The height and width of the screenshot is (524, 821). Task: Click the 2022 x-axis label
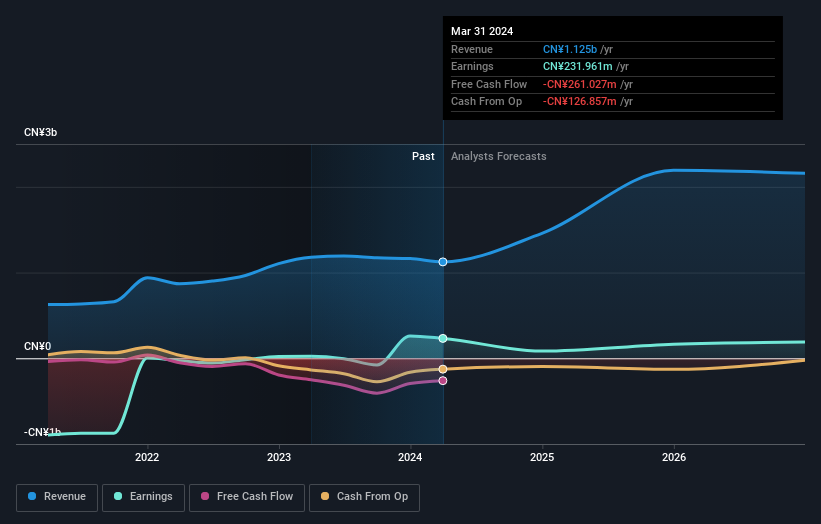147,457
